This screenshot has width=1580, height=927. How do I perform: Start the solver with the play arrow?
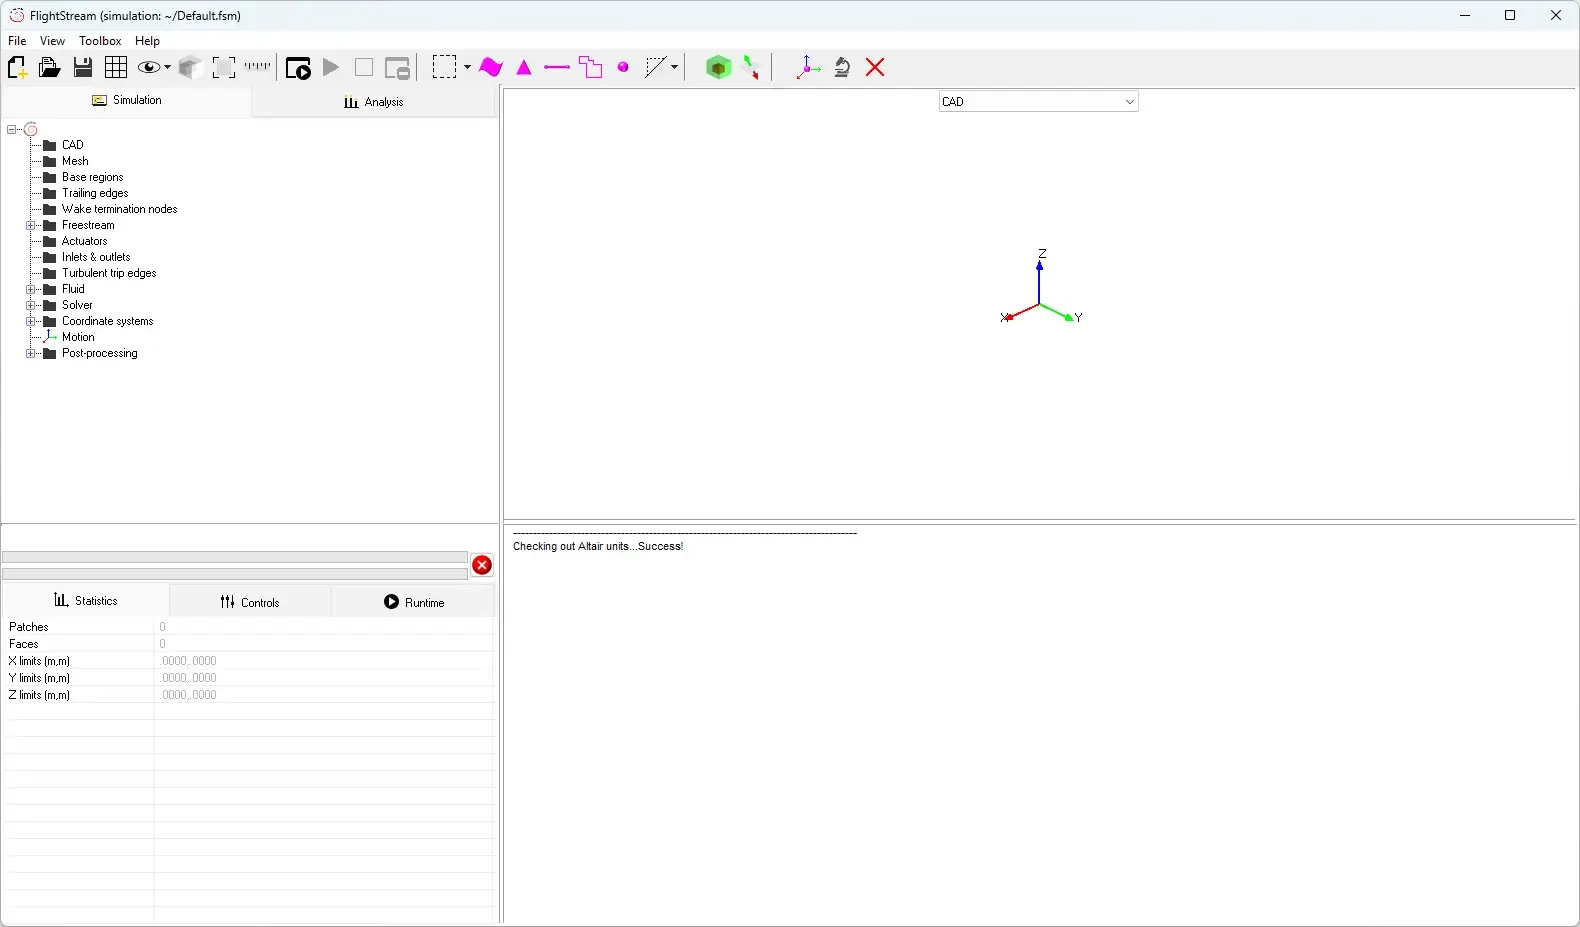click(331, 67)
